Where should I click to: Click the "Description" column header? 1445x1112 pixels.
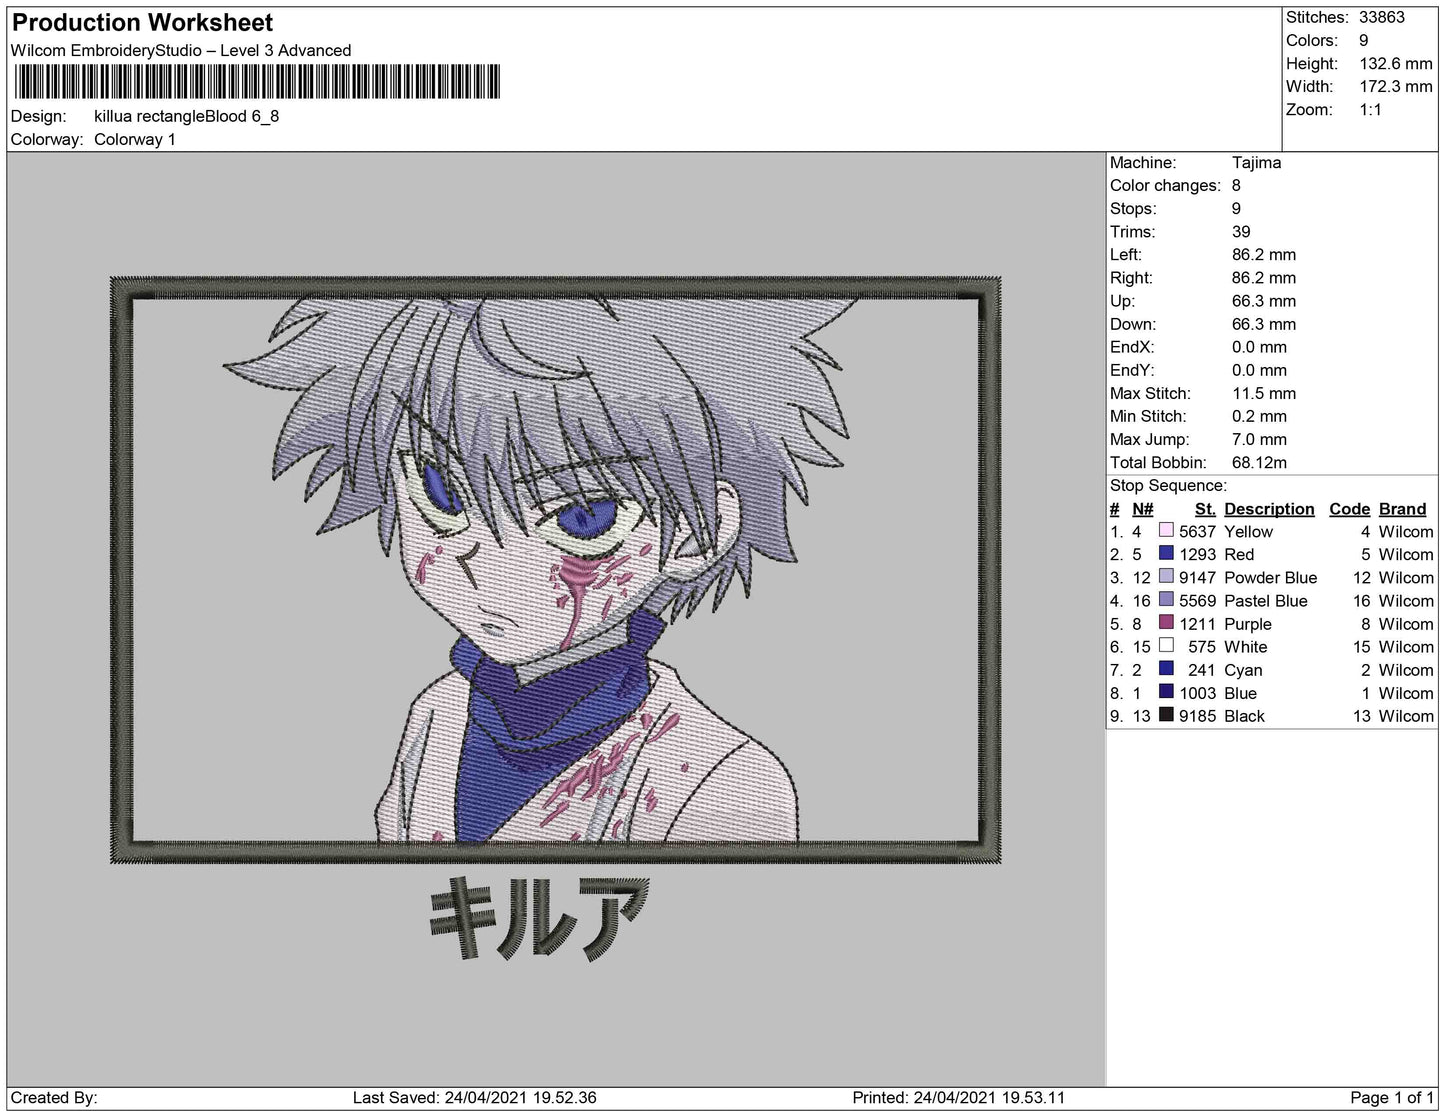click(x=1269, y=509)
